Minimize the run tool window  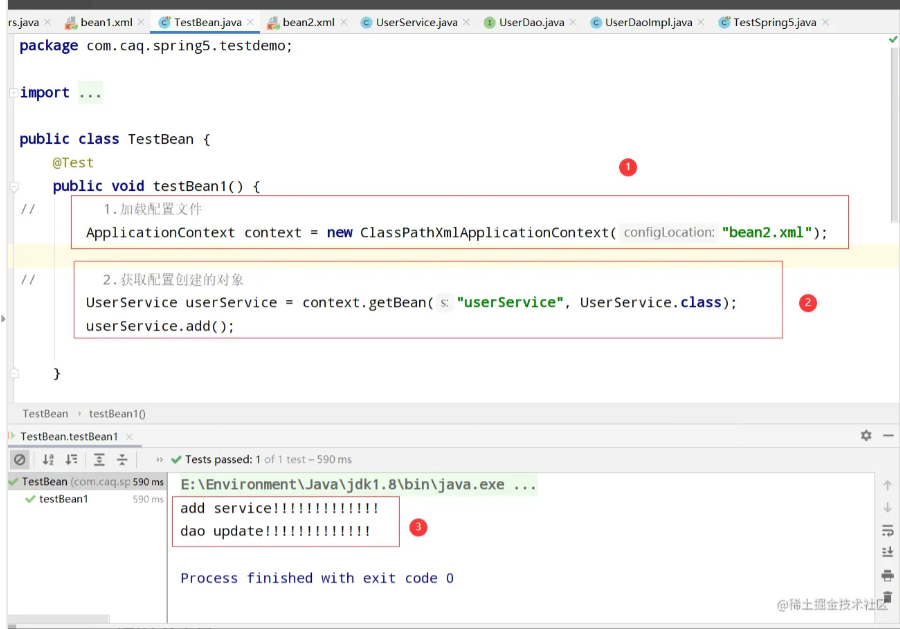click(888, 436)
